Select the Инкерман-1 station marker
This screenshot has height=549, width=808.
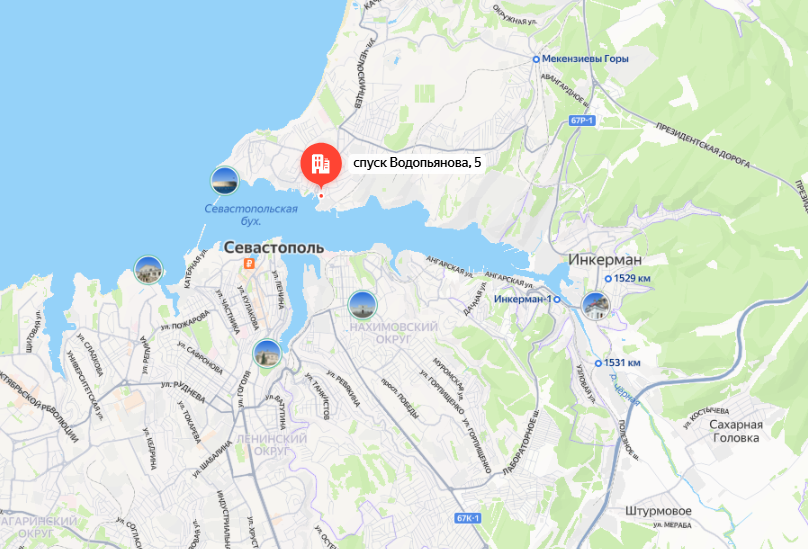pyautogui.click(x=557, y=300)
